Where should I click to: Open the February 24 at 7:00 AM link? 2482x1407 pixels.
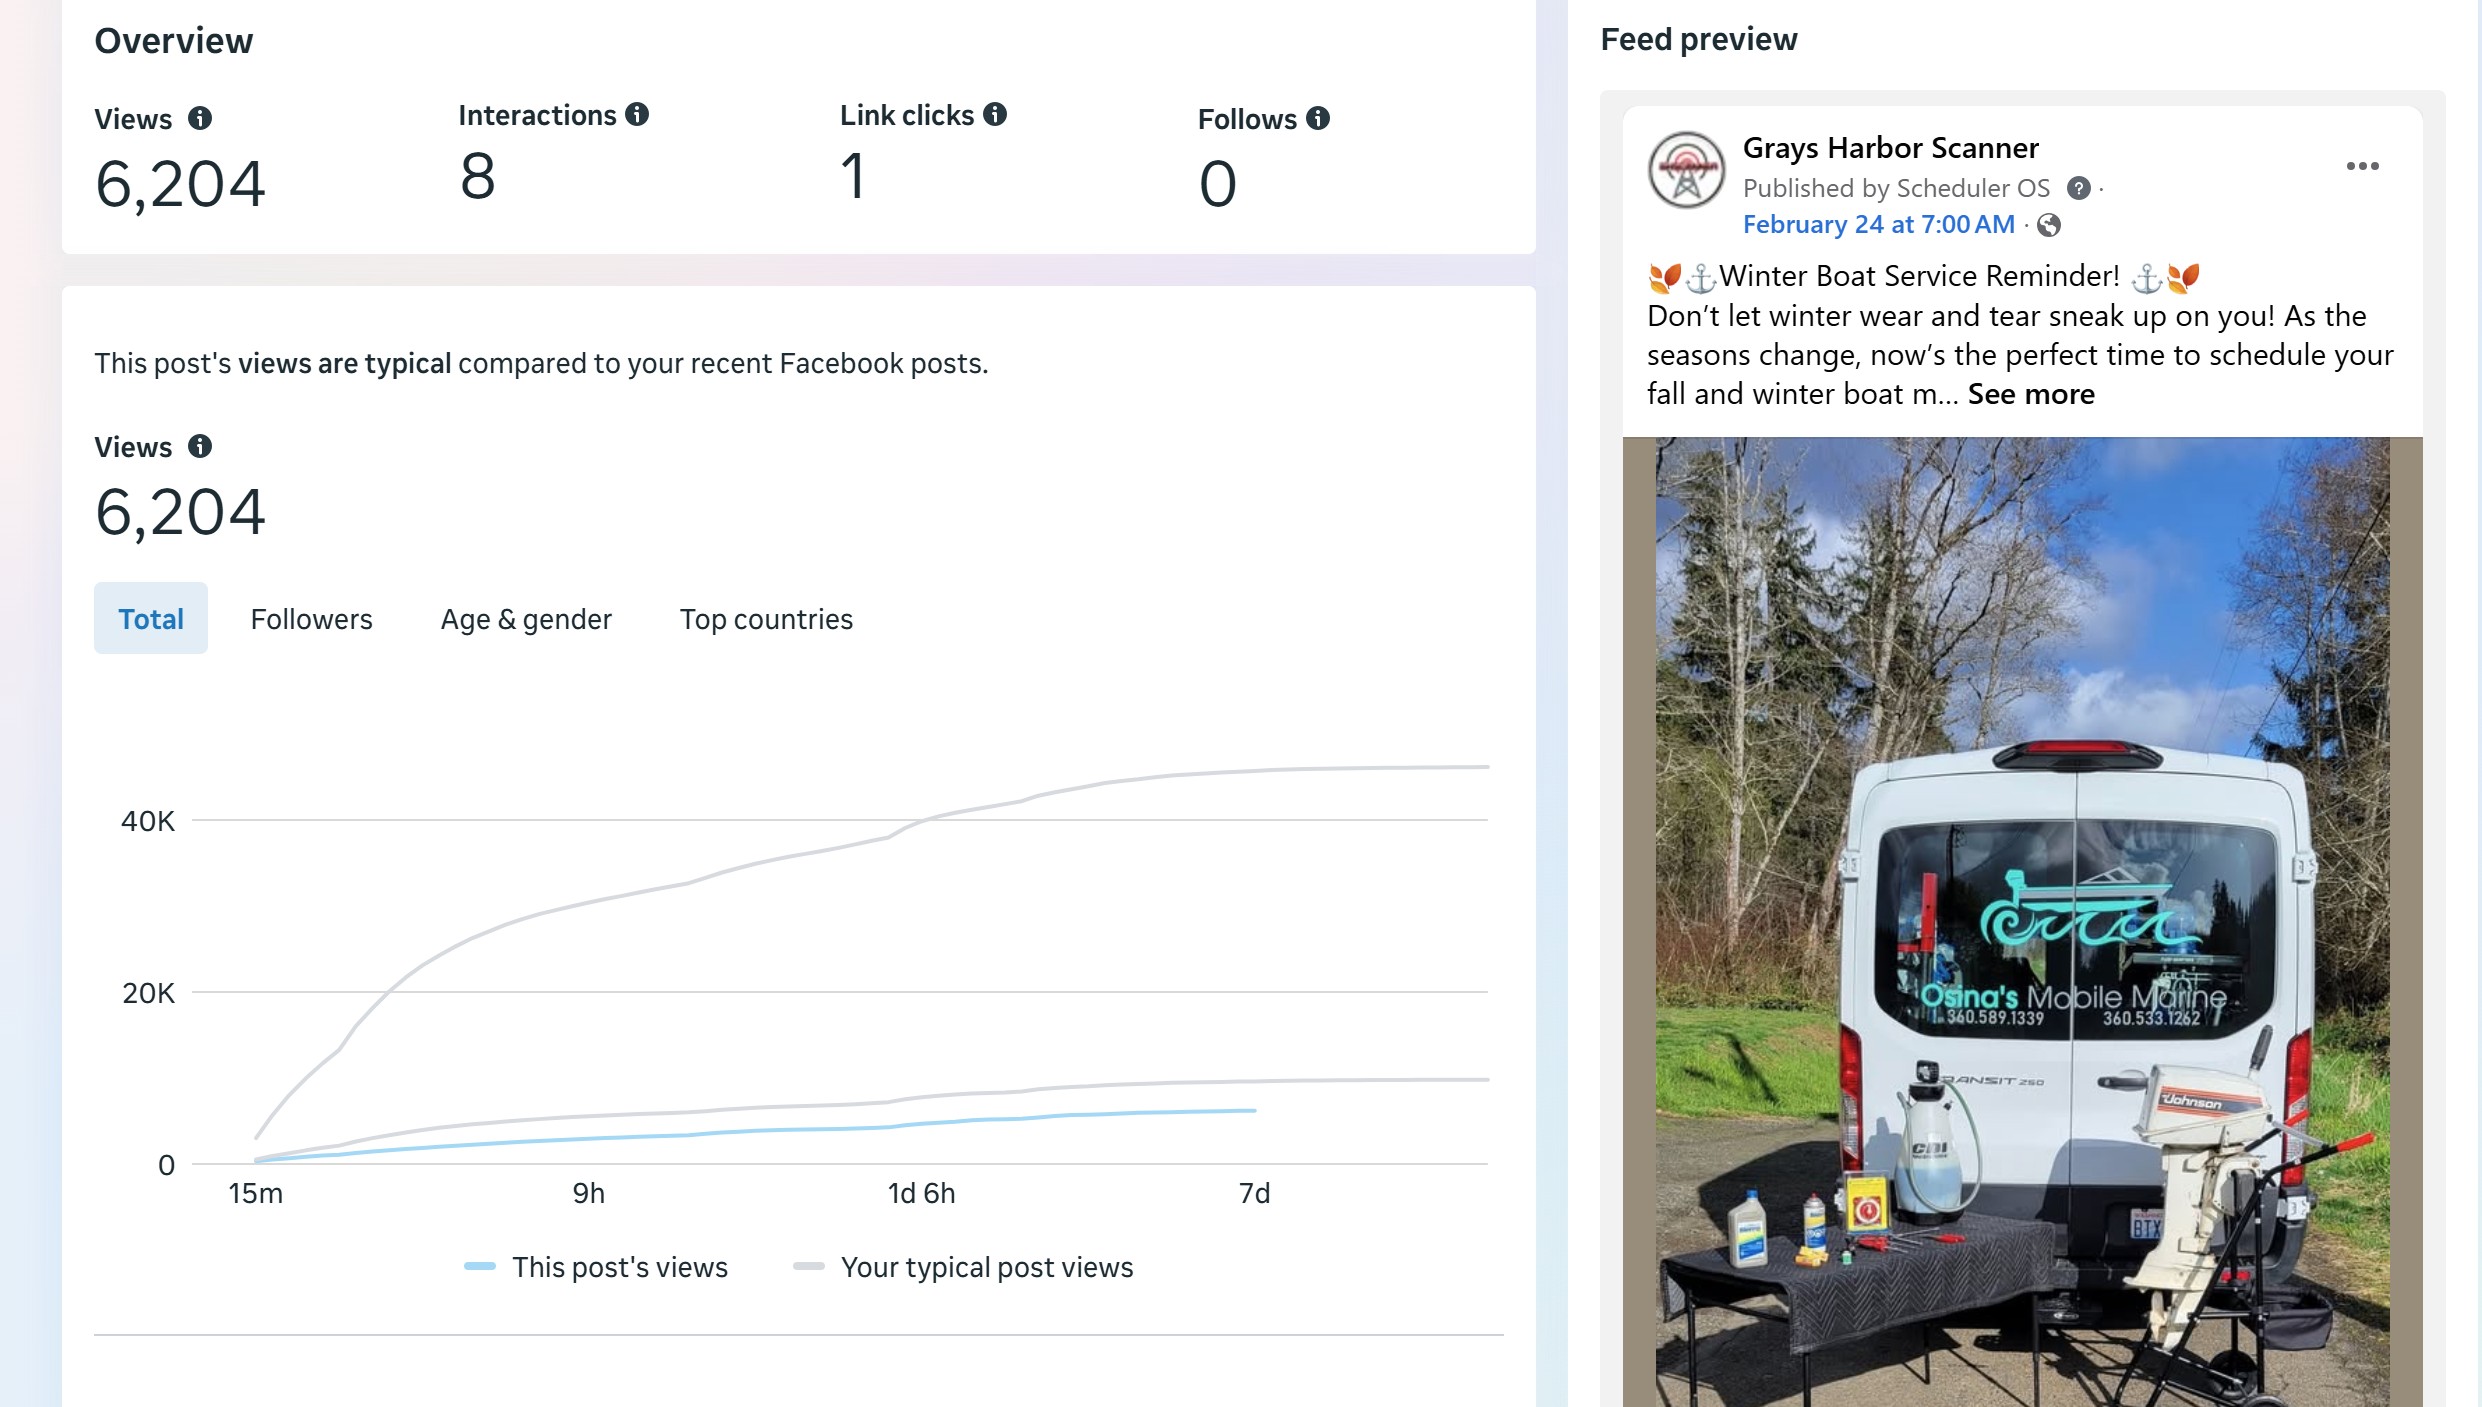(x=1878, y=224)
